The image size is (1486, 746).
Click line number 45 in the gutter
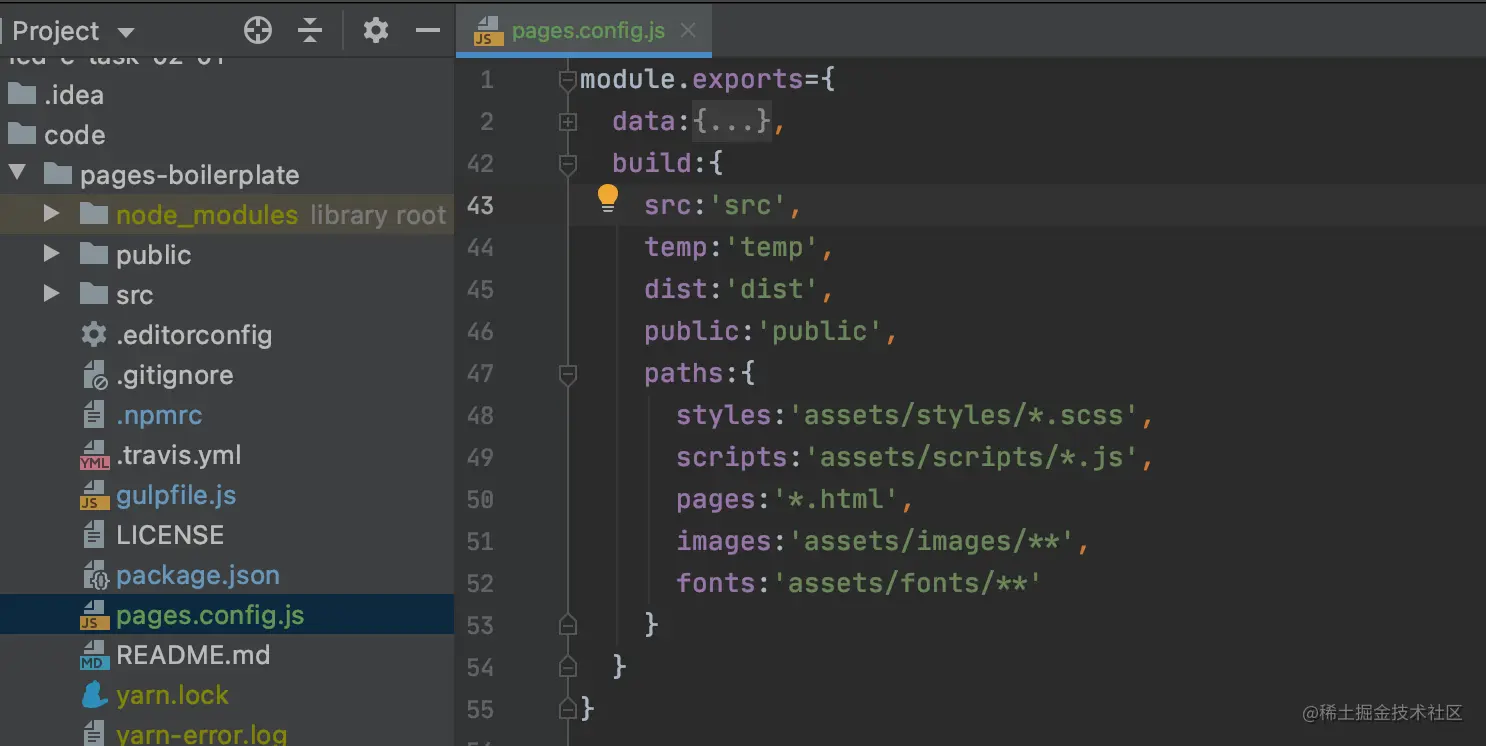pyautogui.click(x=481, y=289)
